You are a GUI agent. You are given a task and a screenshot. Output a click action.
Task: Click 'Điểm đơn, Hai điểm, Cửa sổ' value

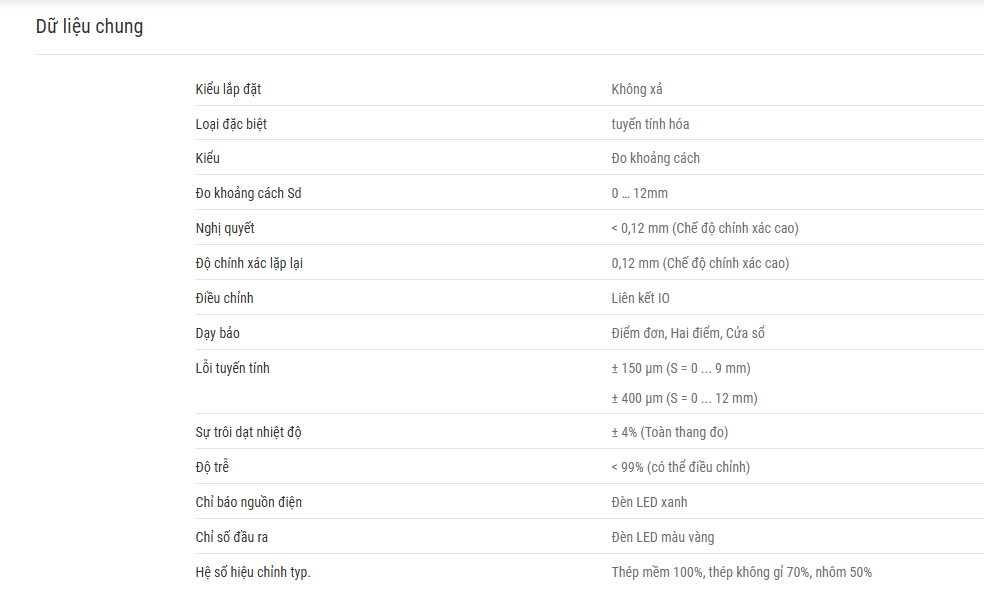coord(688,333)
